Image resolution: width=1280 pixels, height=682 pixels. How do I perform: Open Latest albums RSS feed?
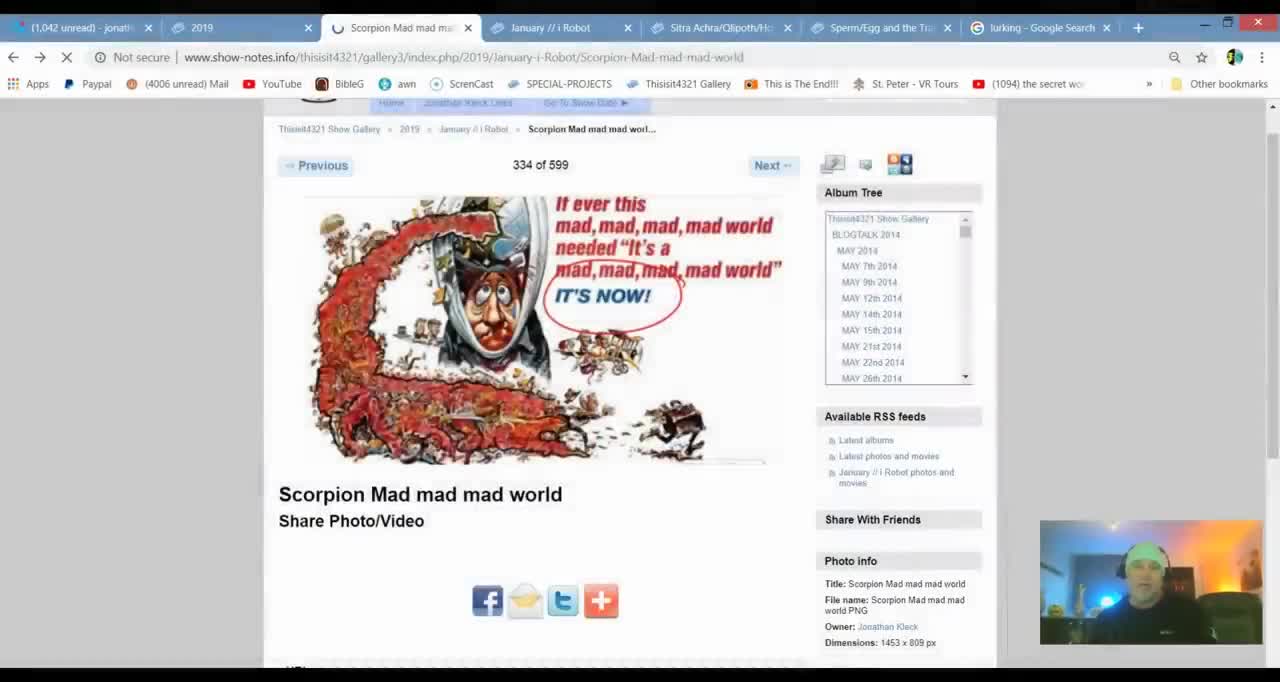[x=866, y=440]
